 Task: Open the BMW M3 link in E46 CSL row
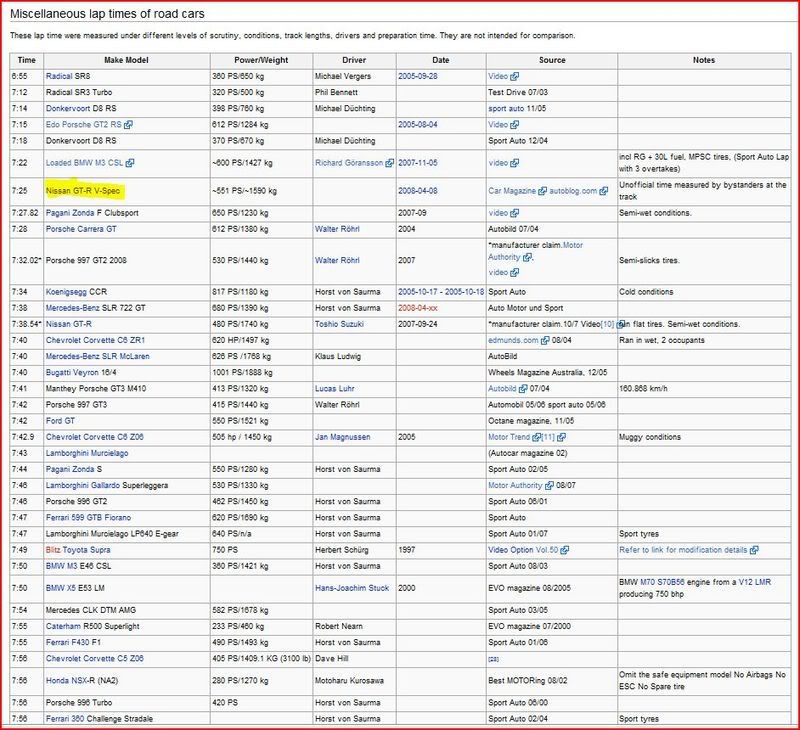62,566
